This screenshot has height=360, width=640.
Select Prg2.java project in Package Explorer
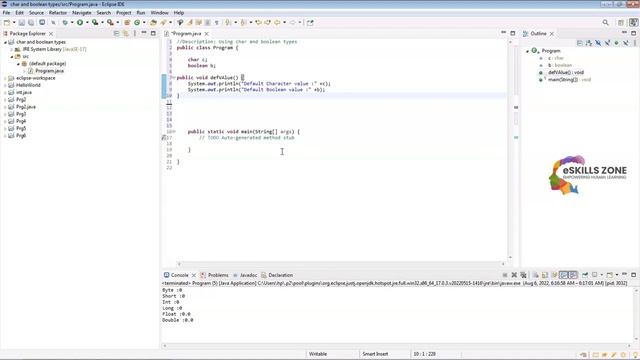click(26, 107)
